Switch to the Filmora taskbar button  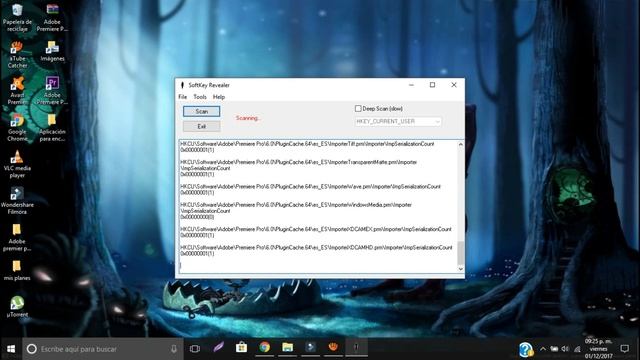(310, 347)
